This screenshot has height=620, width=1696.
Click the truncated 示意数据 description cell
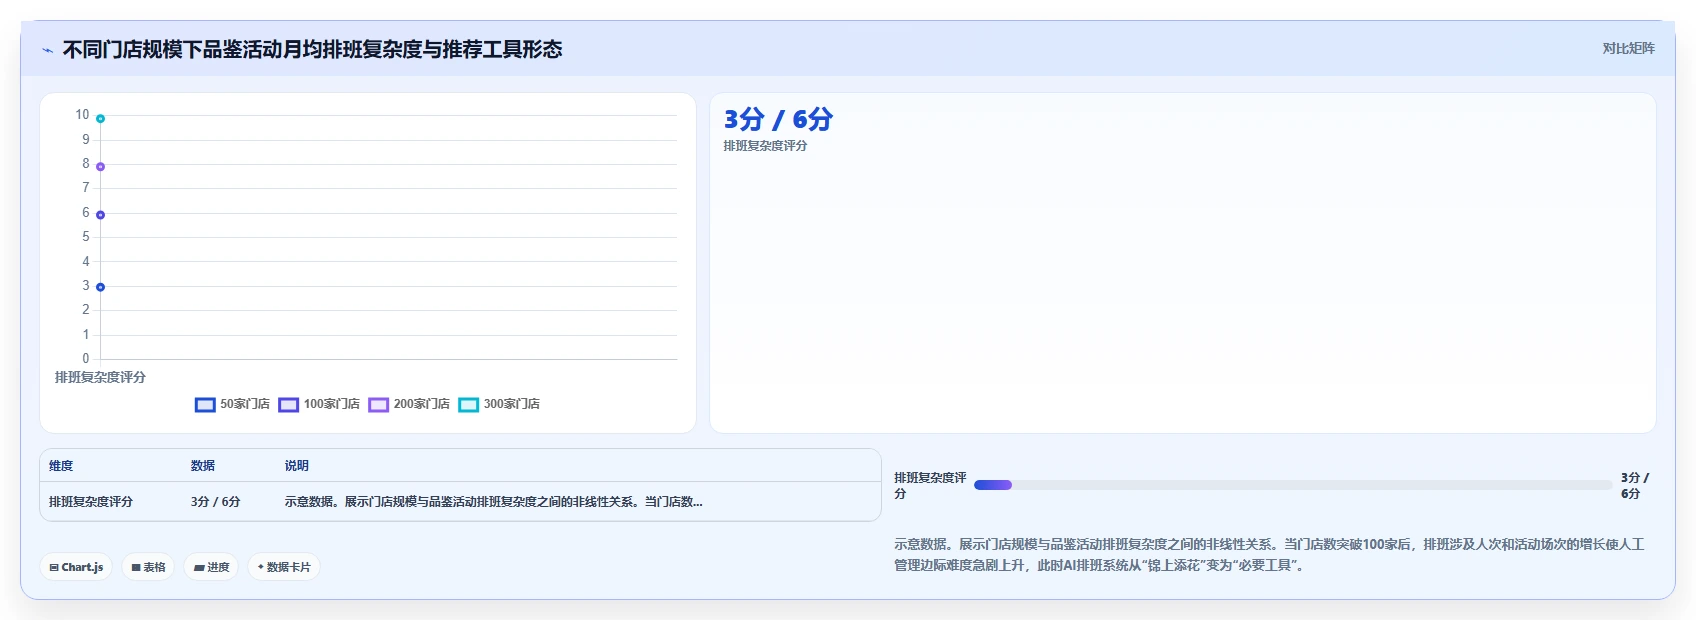(x=494, y=502)
